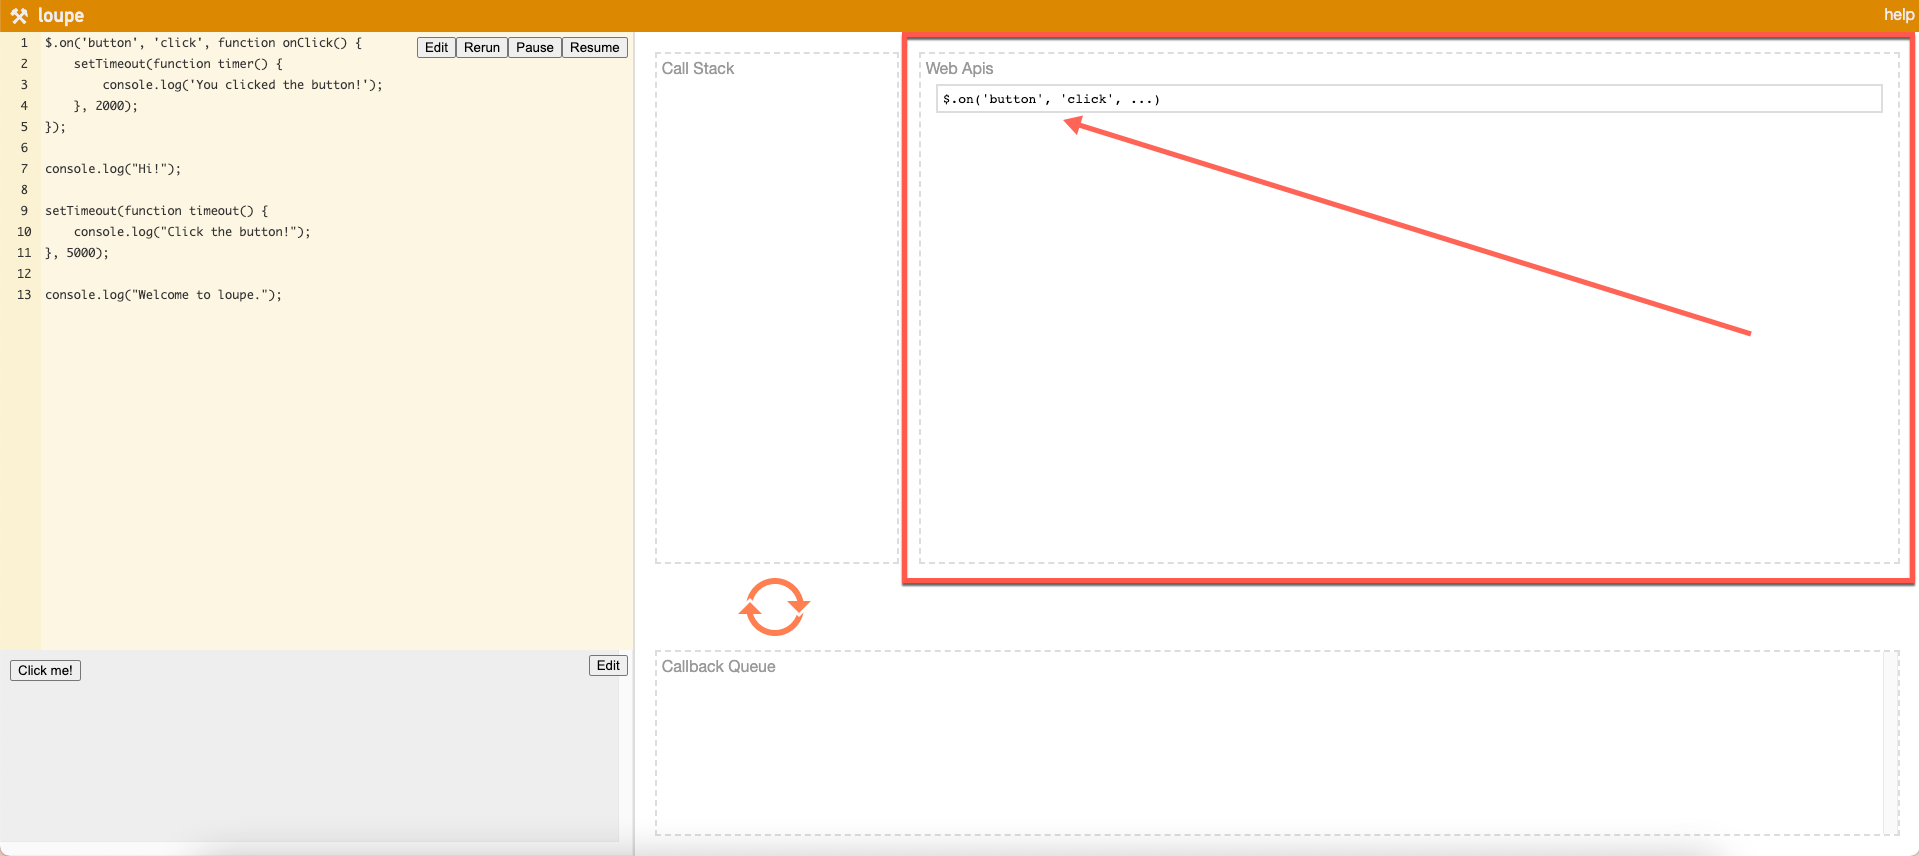
Task: Select the $.on('button', 'click', ...) Web API entry
Action: coord(1409,99)
